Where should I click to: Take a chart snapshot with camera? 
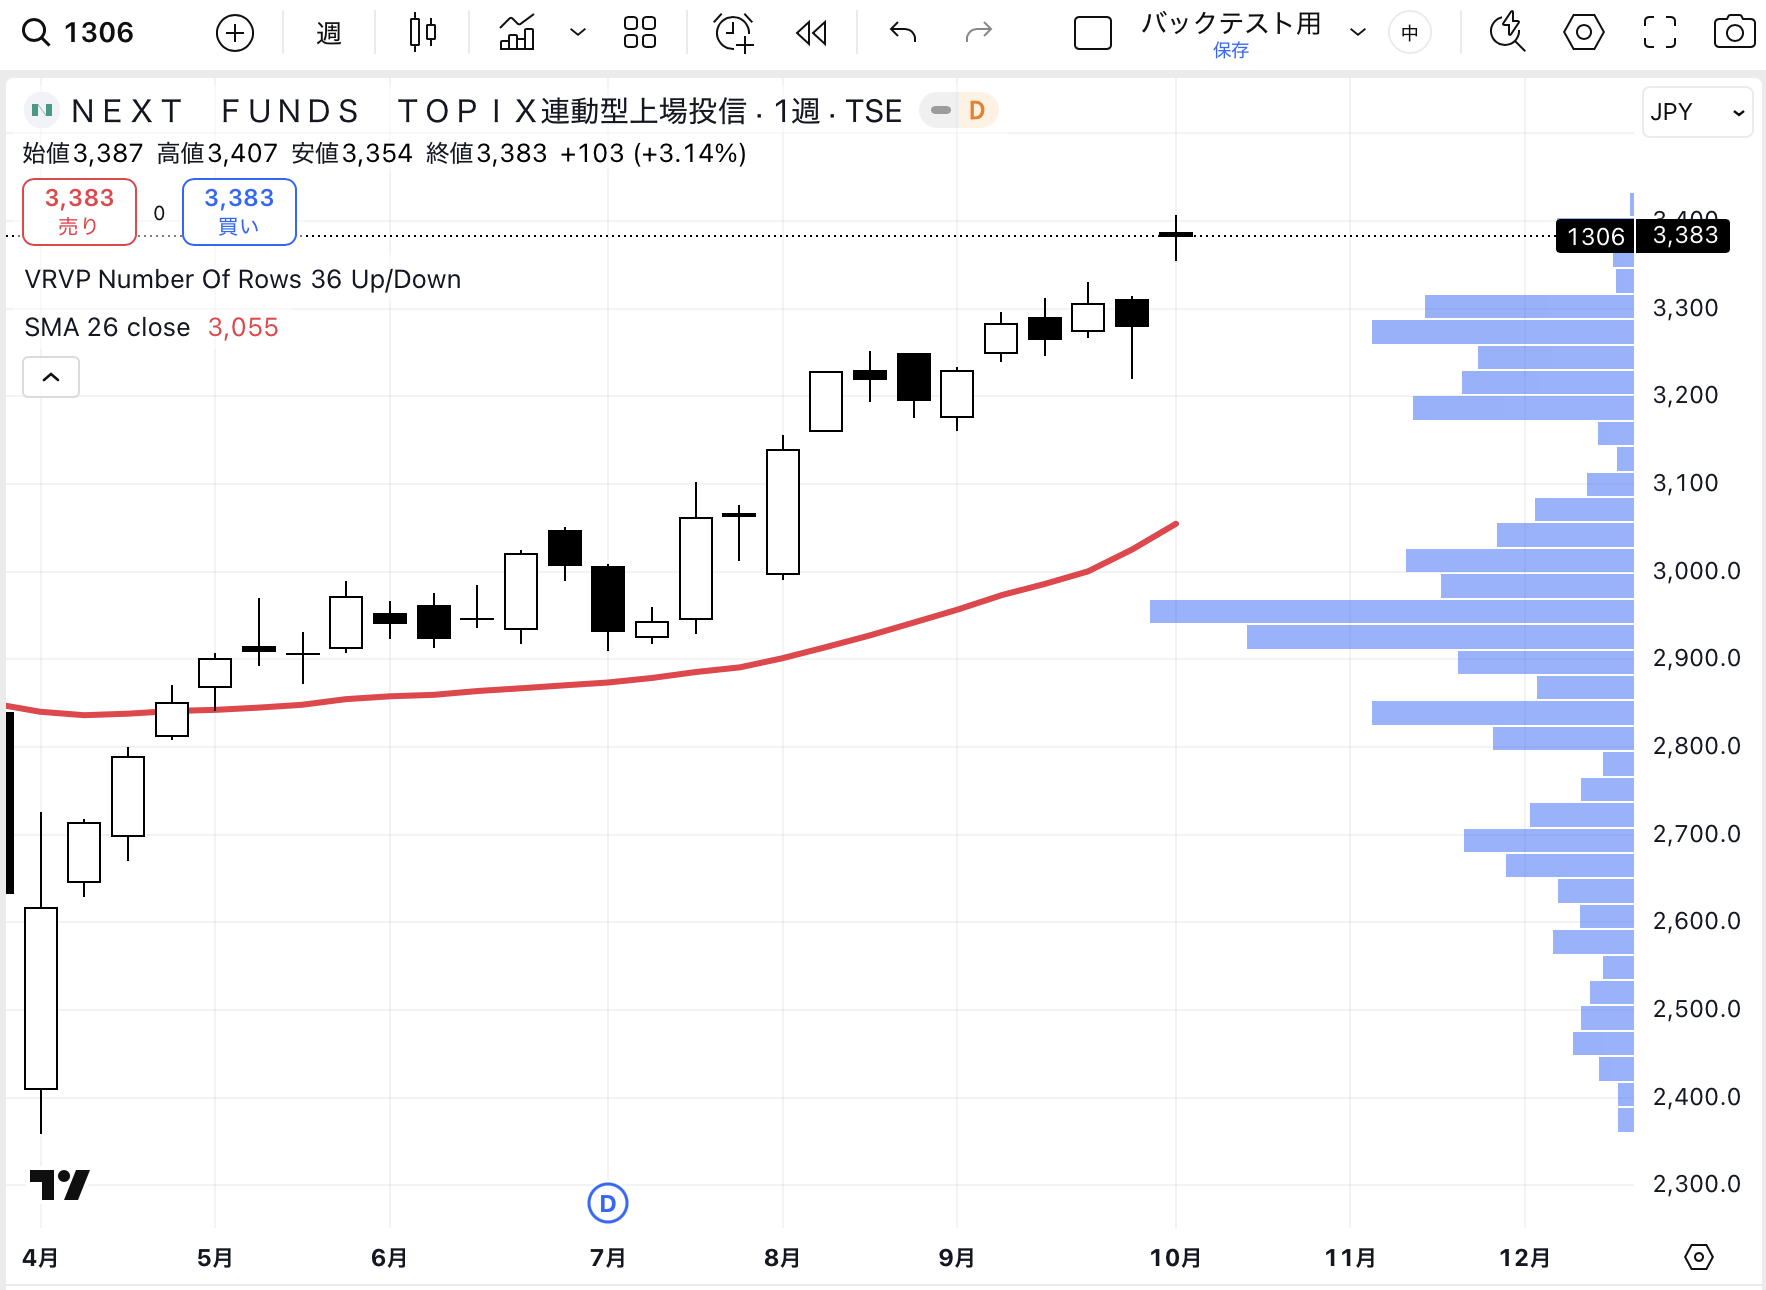(1734, 33)
